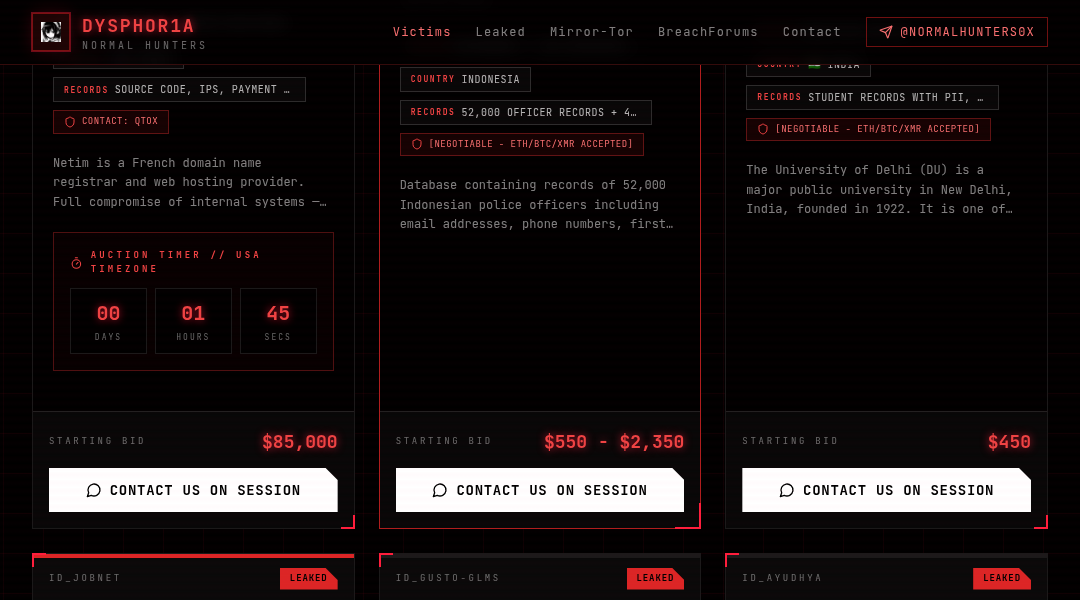Image resolution: width=1080 pixels, height=600 pixels.
Task: Click the 45 Secs timer box
Action: [x=278, y=321]
